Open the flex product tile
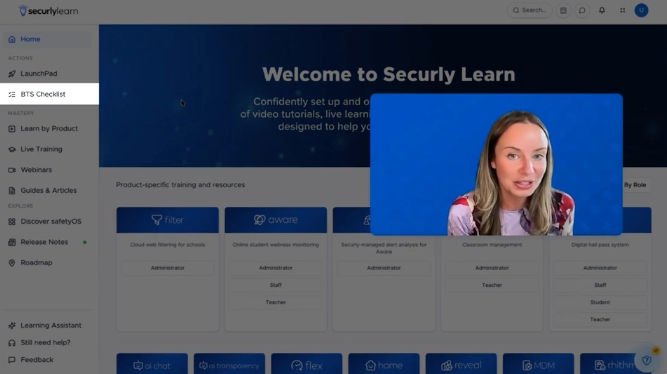 click(307, 364)
